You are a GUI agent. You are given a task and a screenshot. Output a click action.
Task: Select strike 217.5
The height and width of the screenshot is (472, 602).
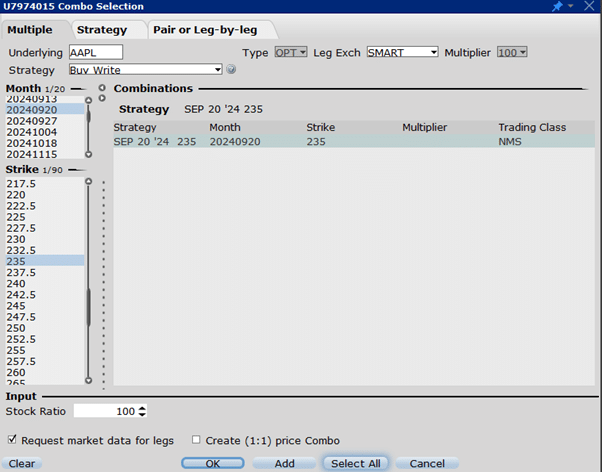coord(45,184)
